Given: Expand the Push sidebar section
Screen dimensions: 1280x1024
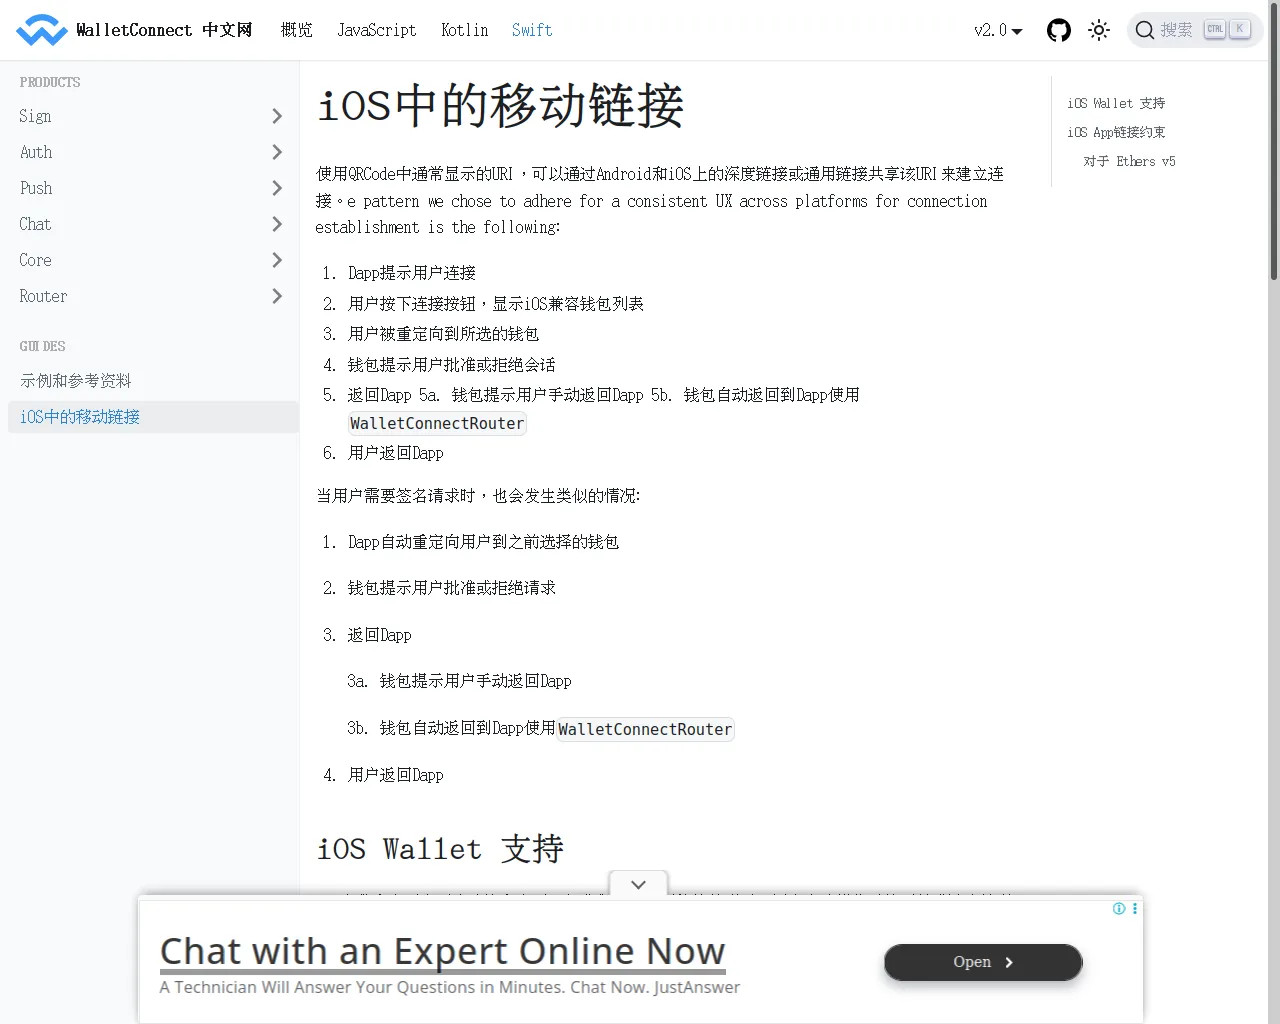Looking at the screenshot, I should tap(277, 188).
